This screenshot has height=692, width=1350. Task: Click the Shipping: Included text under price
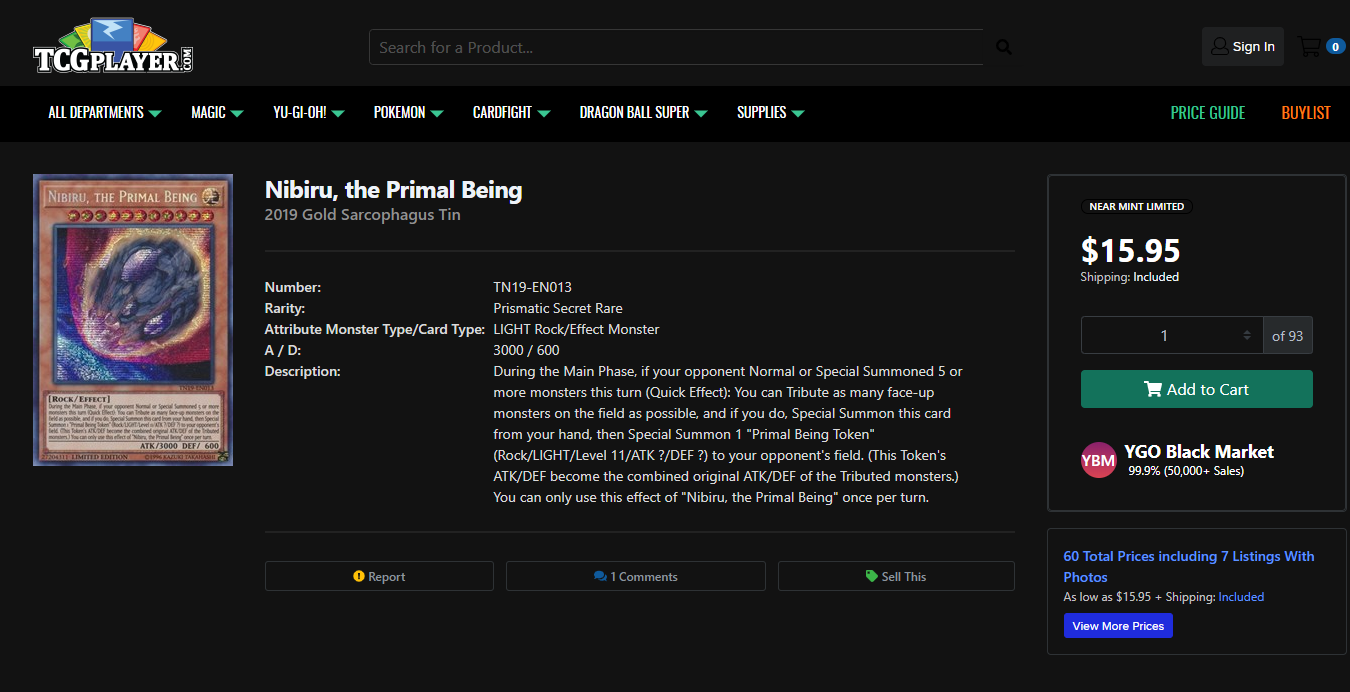[x=1130, y=277]
